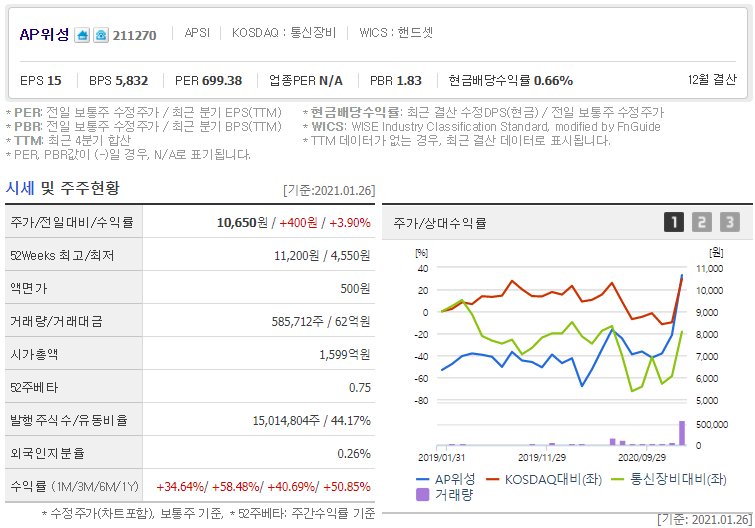Select the 액면가 500원 value
The width and height of the screenshot is (755, 528).
pos(355,289)
